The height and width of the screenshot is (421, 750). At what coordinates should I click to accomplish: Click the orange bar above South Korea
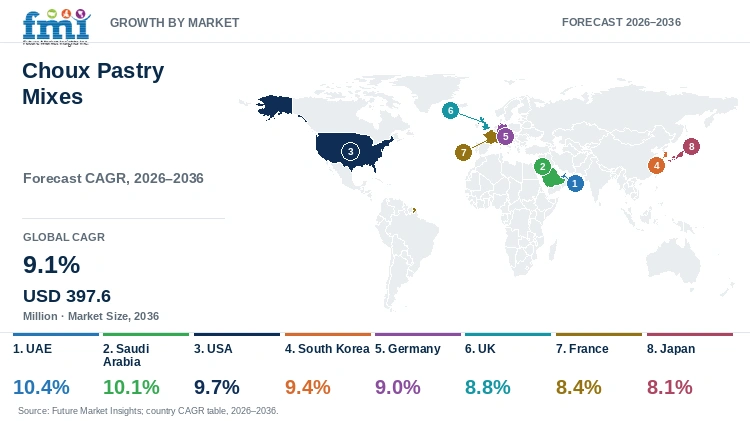click(328, 334)
